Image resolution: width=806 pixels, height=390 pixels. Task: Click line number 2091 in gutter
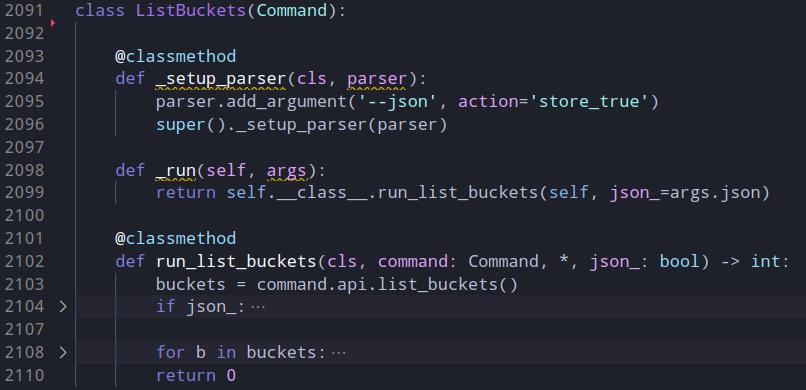pos(24,11)
